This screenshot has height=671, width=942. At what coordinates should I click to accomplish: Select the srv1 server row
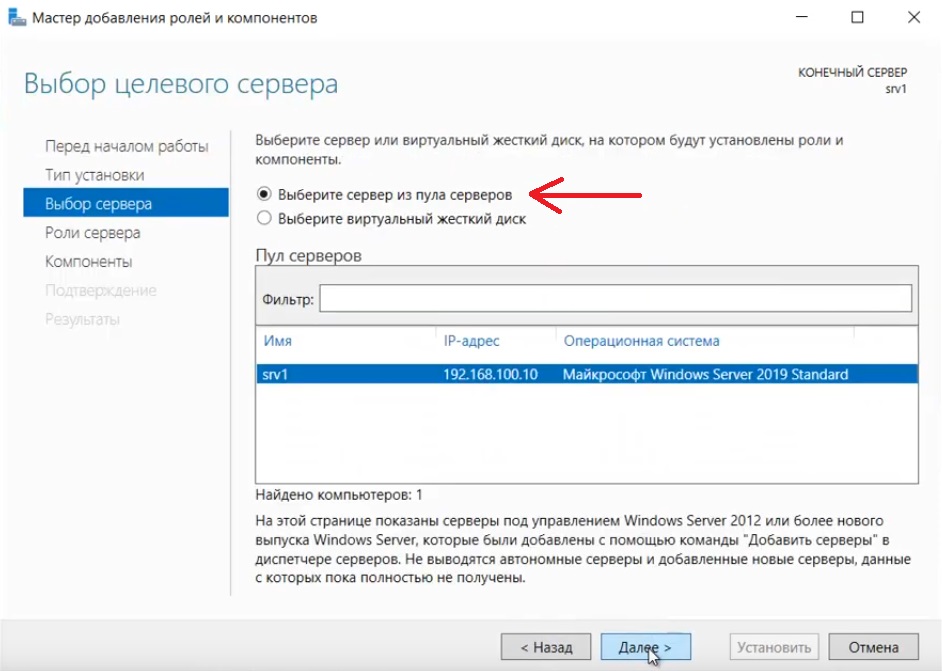tap(585, 375)
